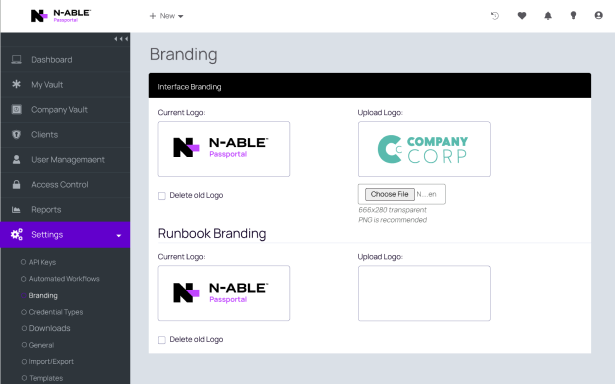Select the Settings menu item

65,235
